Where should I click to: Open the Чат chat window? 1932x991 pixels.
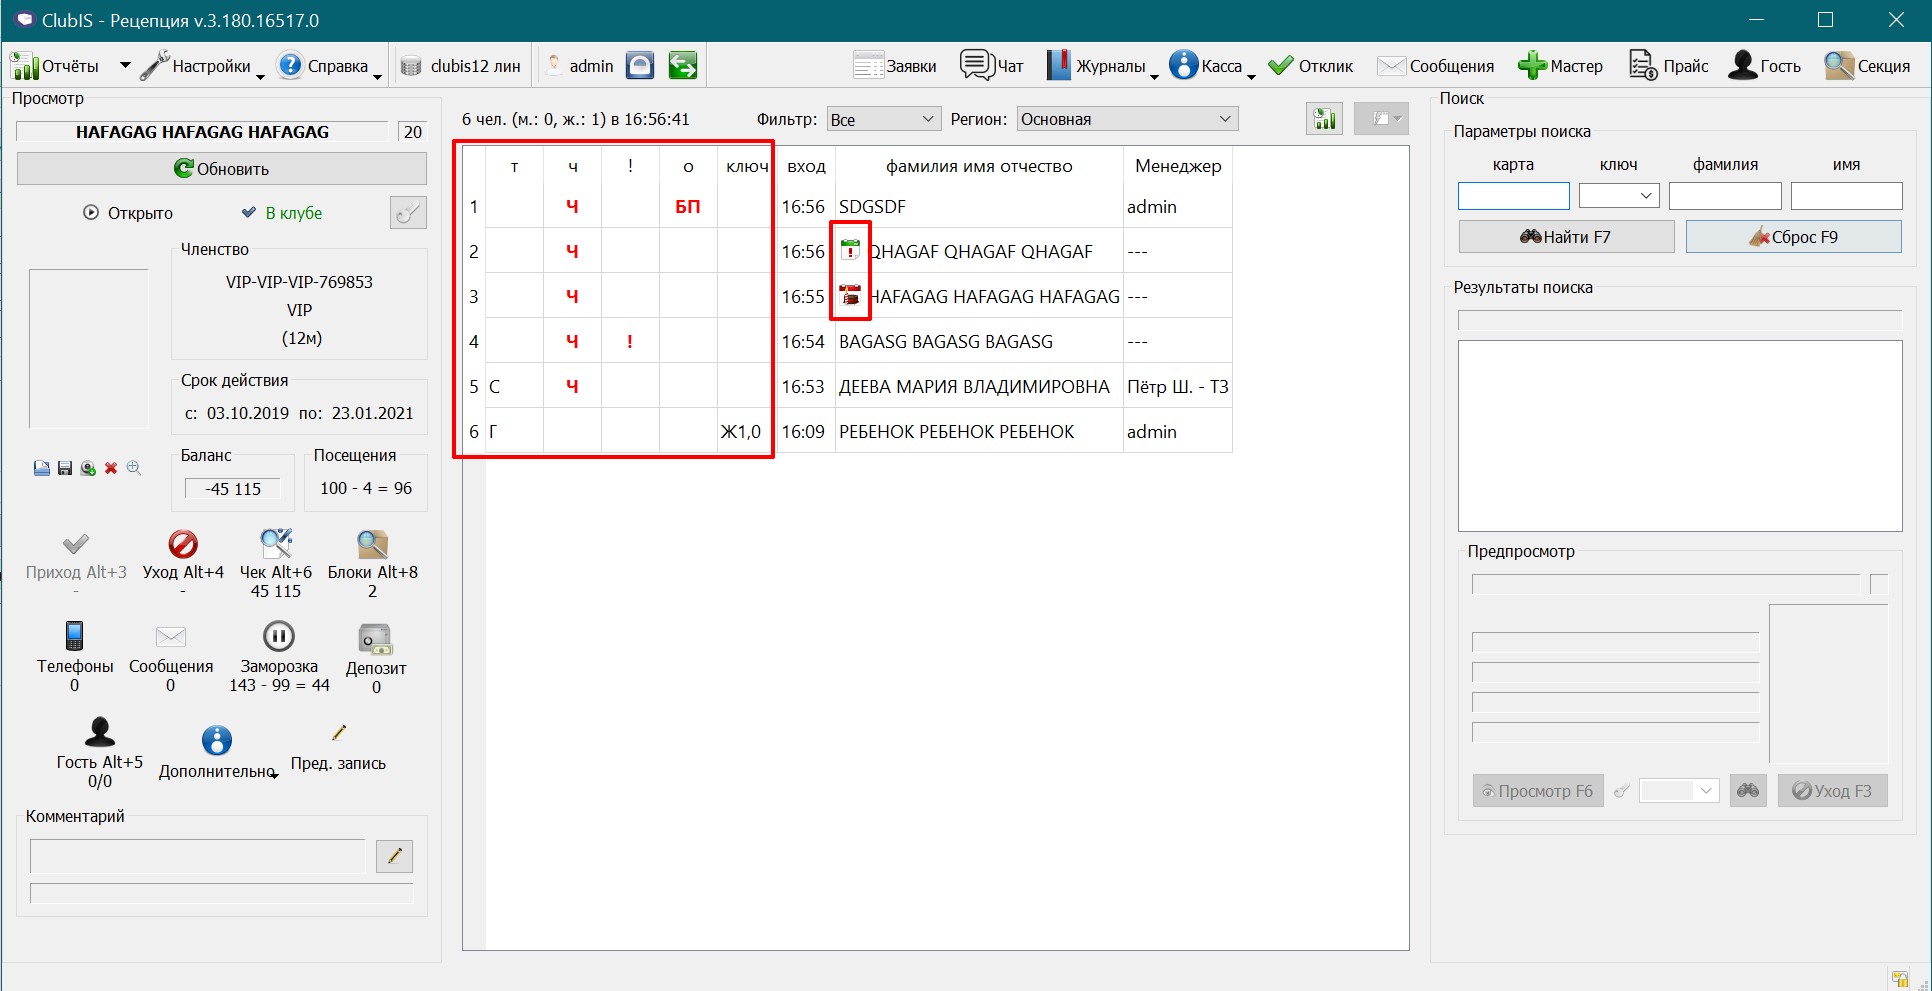(x=992, y=66)
